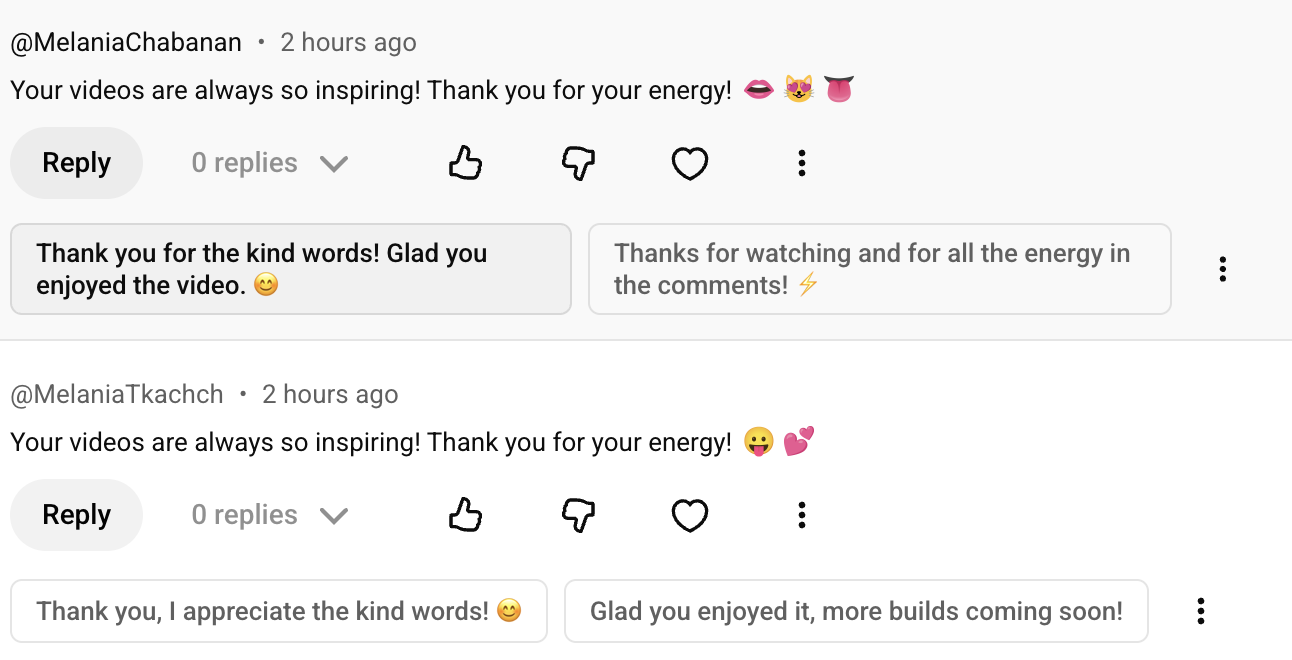Open suggested replies menu for second comment
Screen dimensions: 1292x660
(x=1200, y=611)
